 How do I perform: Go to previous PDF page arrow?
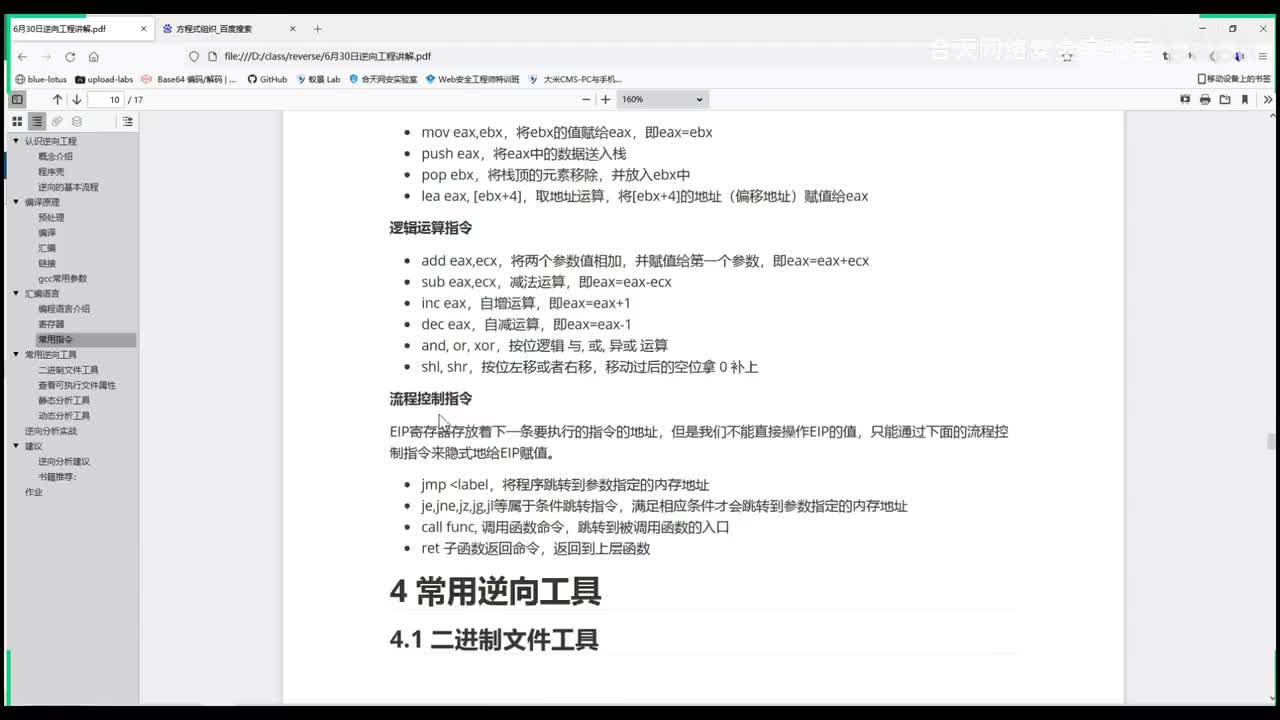57,100
